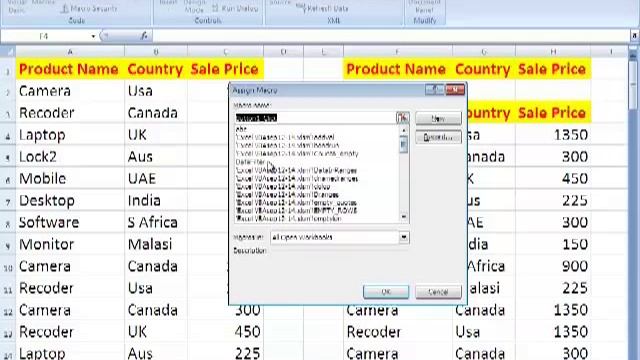Image resolution: width=640 pixels, height=360 pixels.
Task: Click cell B8 containing S Africa
Action: tap(156, 223)
